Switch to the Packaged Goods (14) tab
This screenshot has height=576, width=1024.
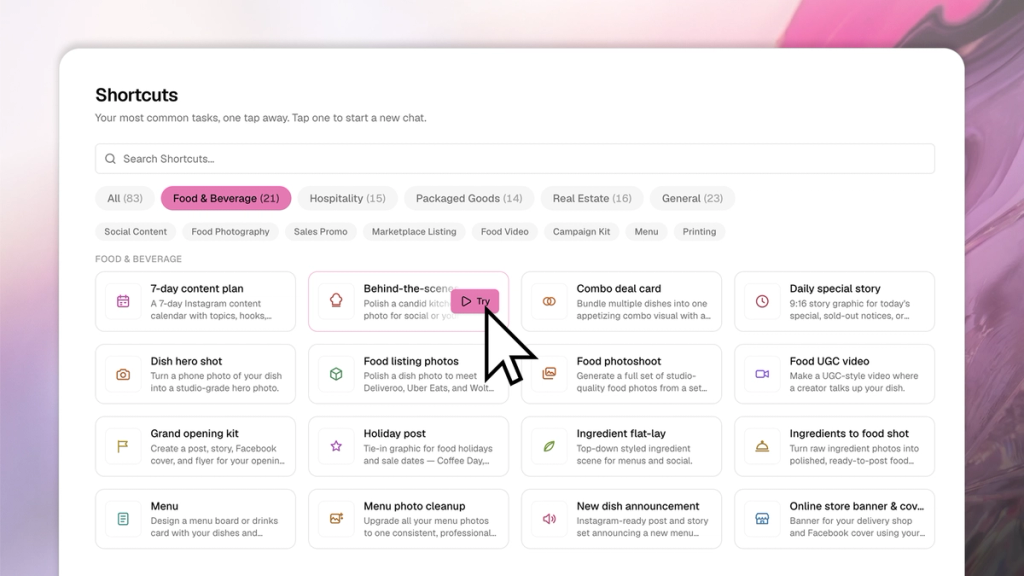tap(469, 198)
